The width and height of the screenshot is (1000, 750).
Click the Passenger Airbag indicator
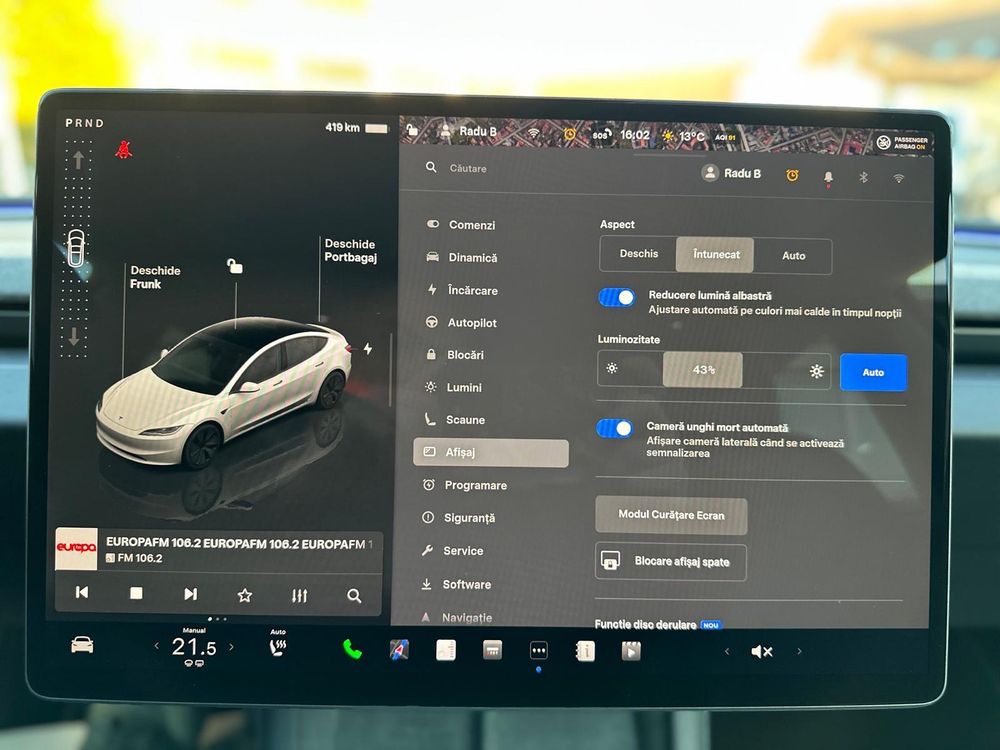(x=902, y=142)
